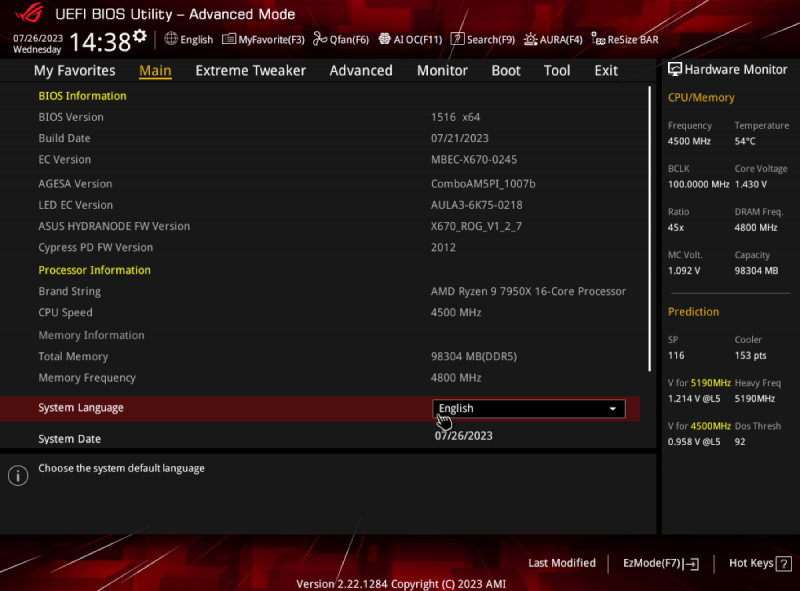Go to the Monitor tab
Screen dimensions: 800x591
[442, 70]
